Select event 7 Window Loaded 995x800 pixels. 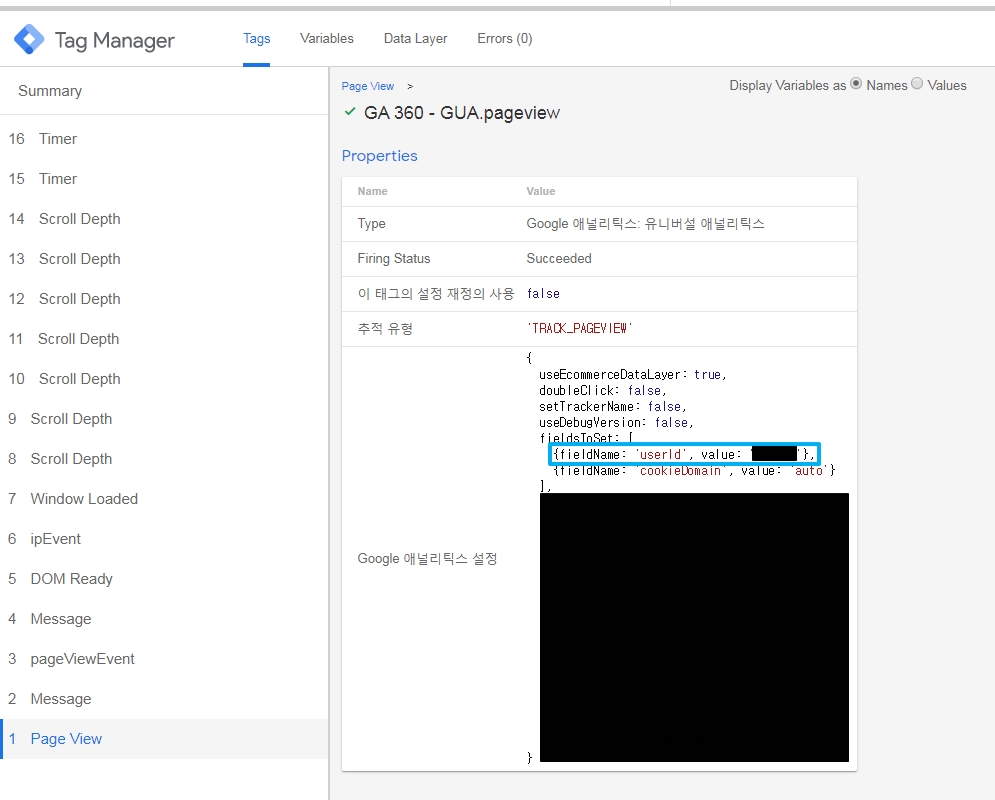[164, 499]
